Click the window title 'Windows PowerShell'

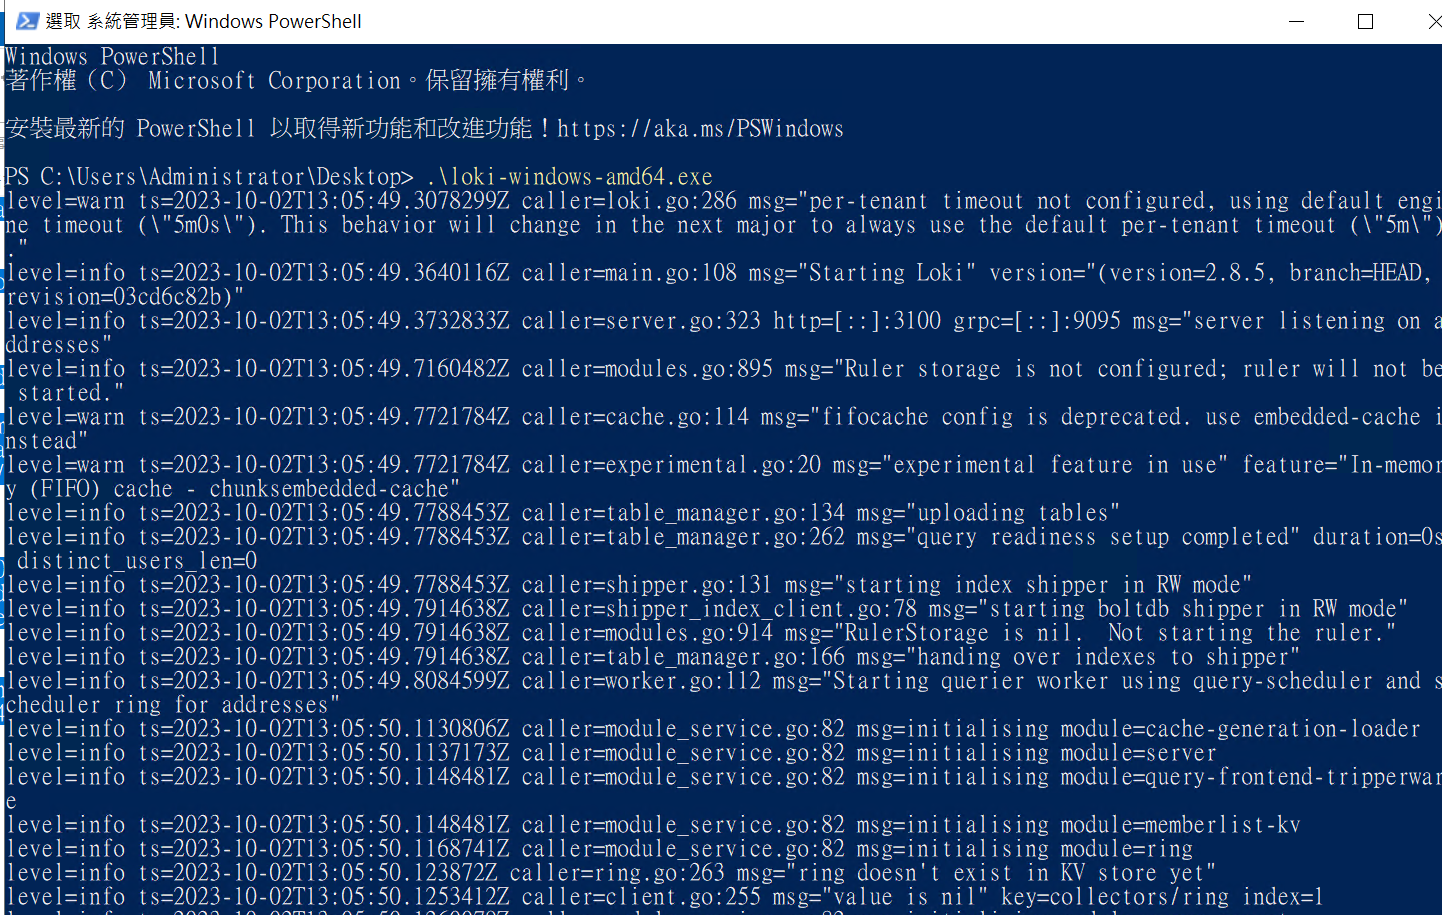pos(273,21)
